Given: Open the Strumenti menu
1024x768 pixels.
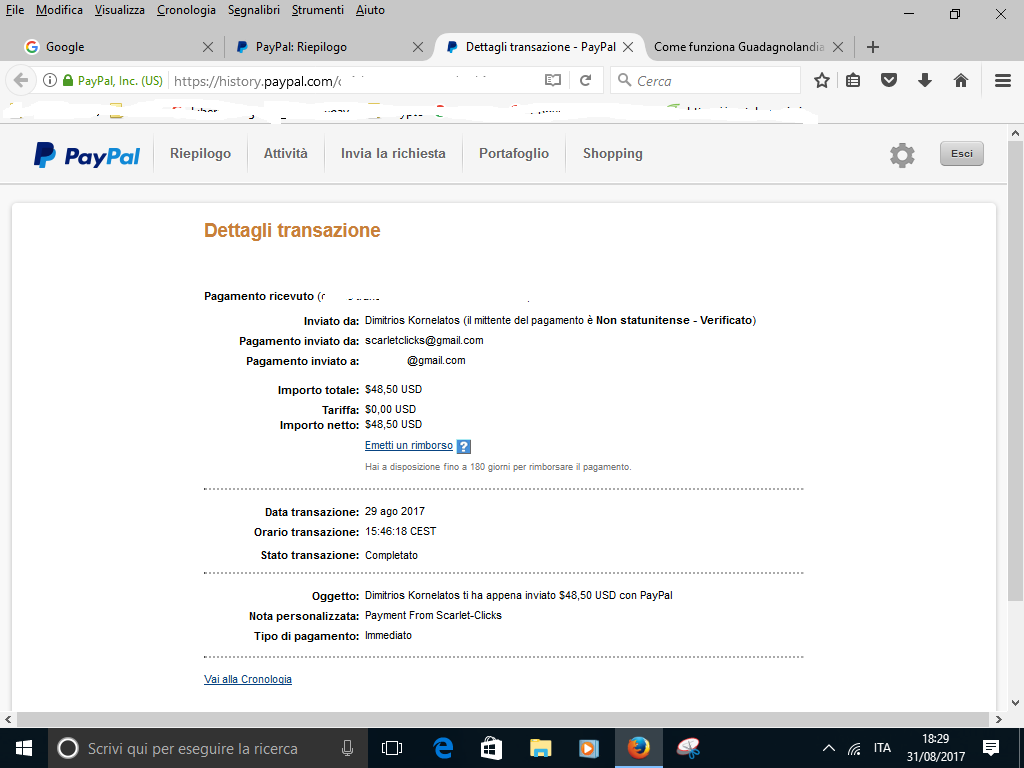Looking at the screenshot, I should pyautogui.click(x=318, y=10).
